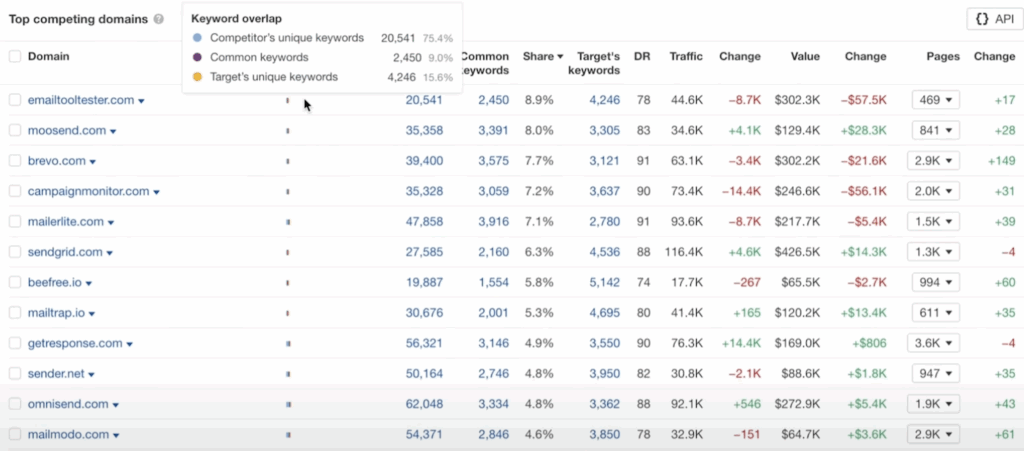Sort the table by Share column
Viewport: 1024px width, 451px height.
pyautogui.click(x=543, y=57)
